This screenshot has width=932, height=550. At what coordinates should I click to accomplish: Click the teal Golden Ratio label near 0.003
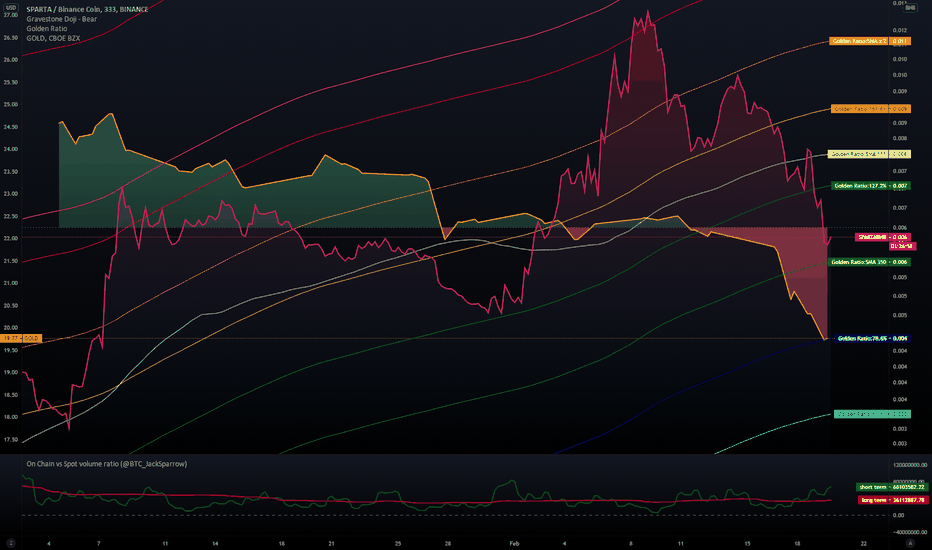872,414
